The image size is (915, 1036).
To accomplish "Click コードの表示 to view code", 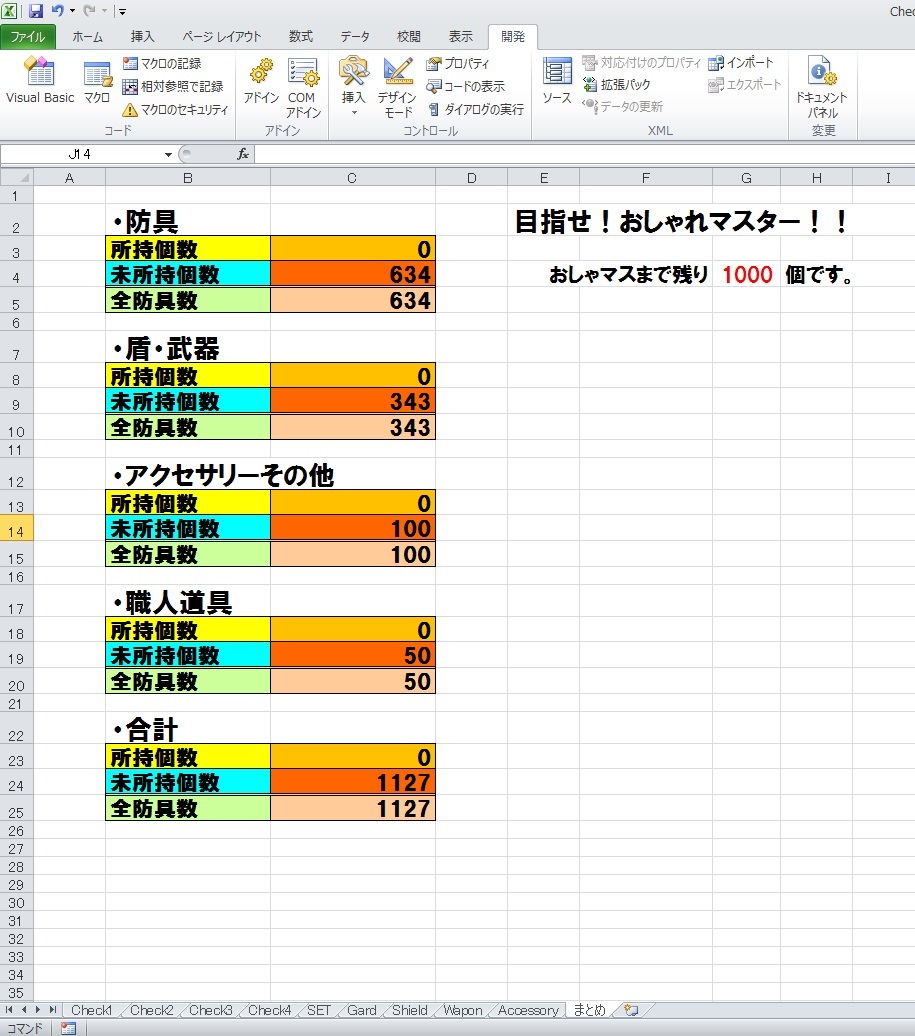I will pos(466,87).
